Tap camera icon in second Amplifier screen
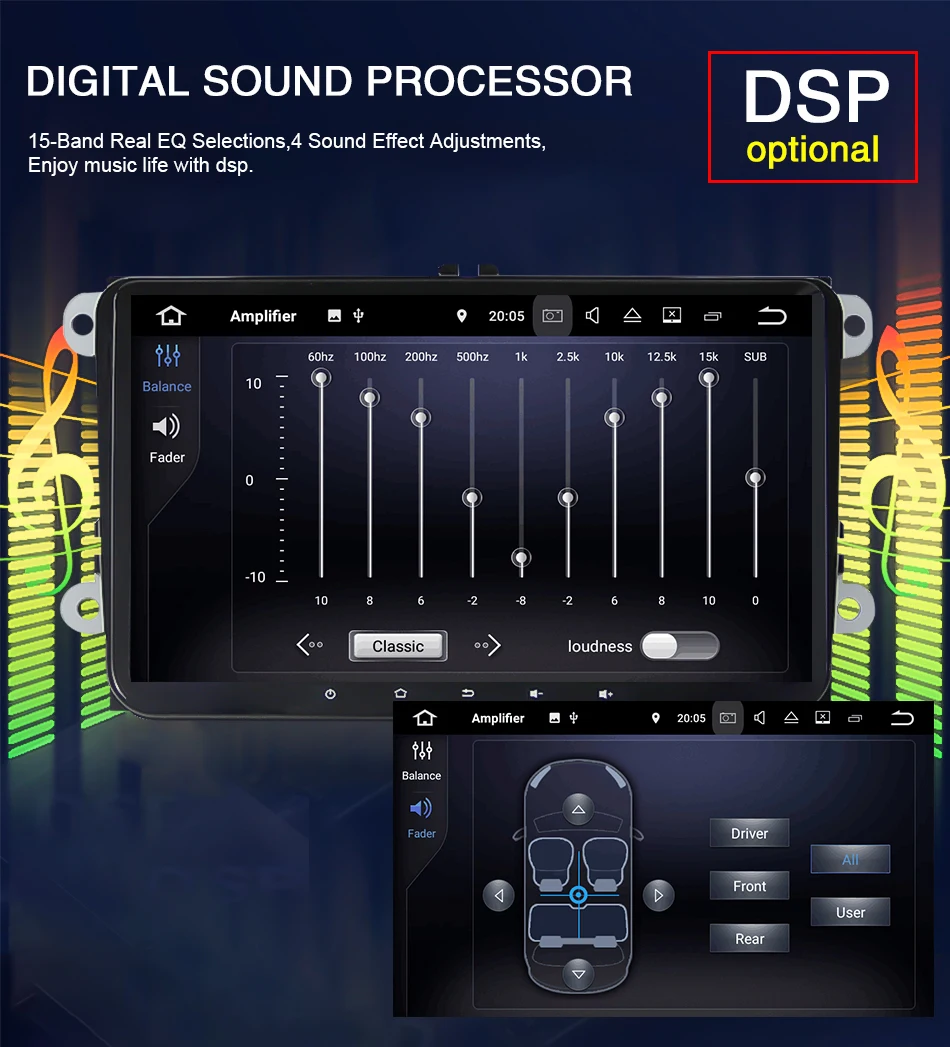This screenshot has width=950, height=1047. coord(728,718)
